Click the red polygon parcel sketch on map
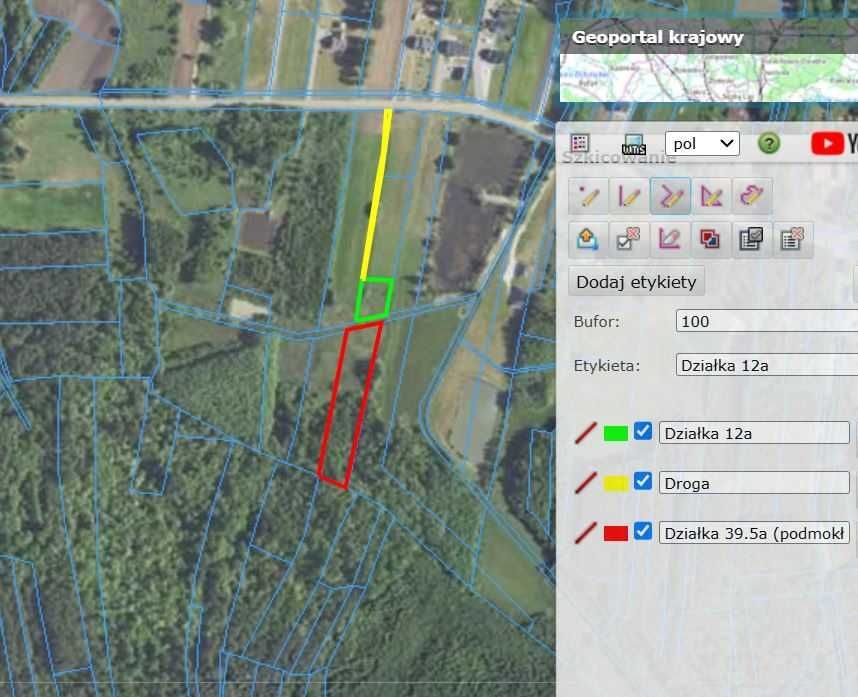The height and width of the screenshot is (697, 858). [350, 405]
